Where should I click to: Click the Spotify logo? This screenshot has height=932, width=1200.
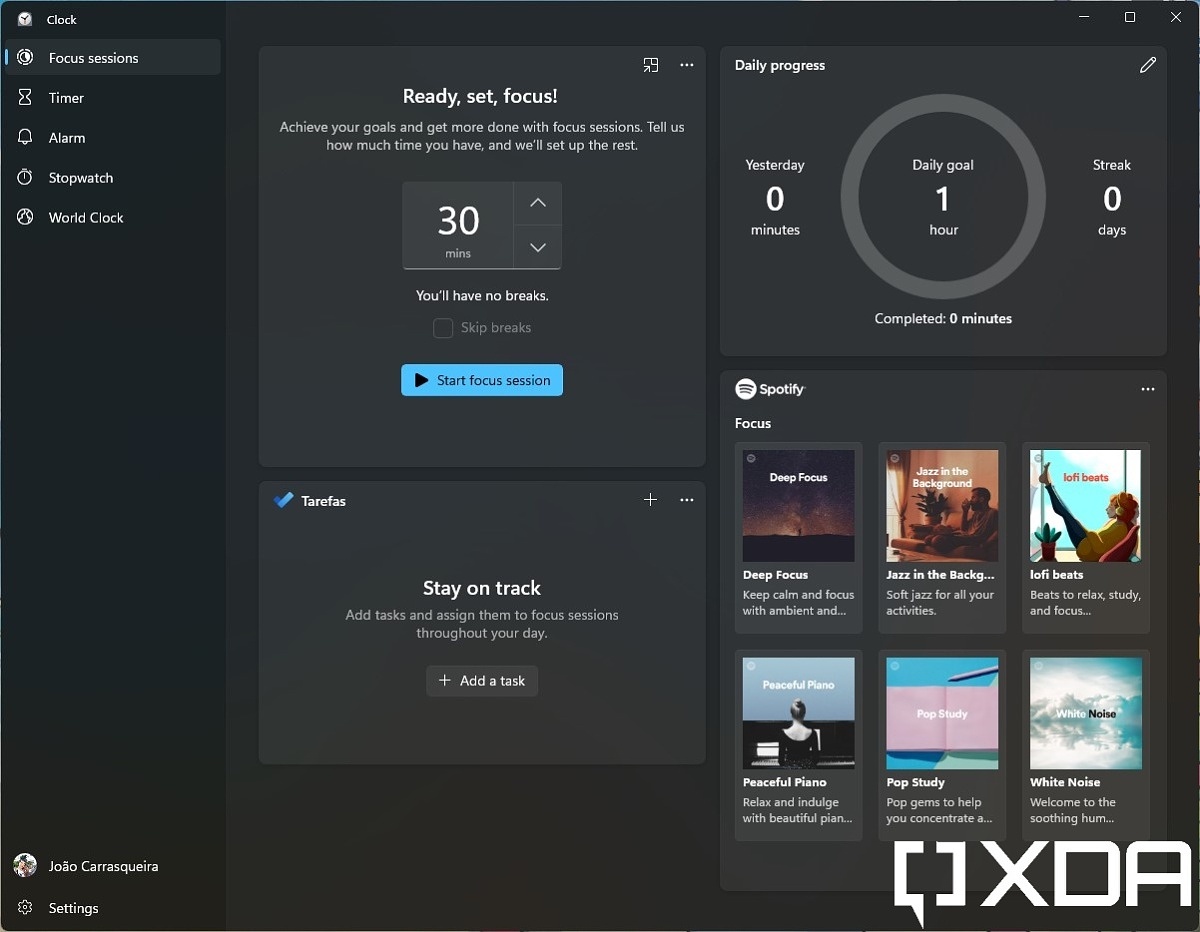tap(770, 389)
